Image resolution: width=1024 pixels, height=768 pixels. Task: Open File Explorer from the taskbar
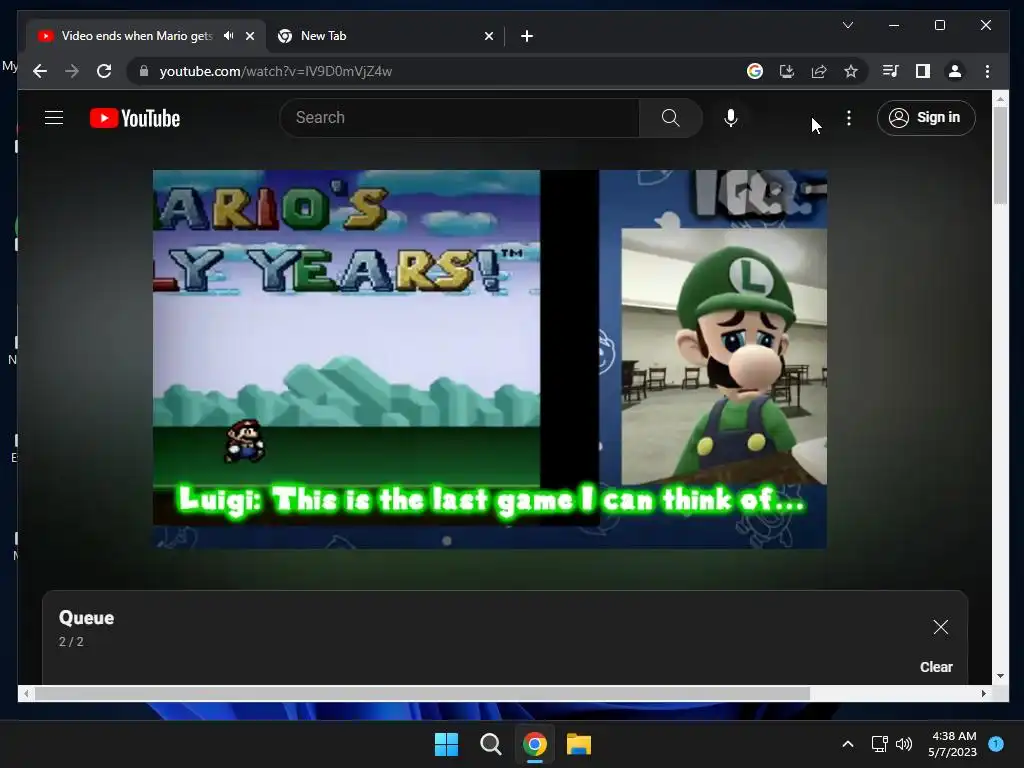click(x=579, y=744)
